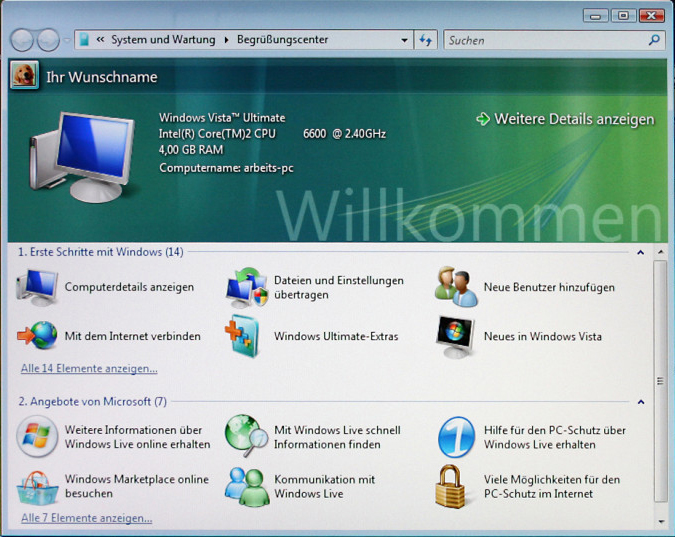
Task: Select the Kommunikation mit Windows Live people icon
Action: (245, 487)
